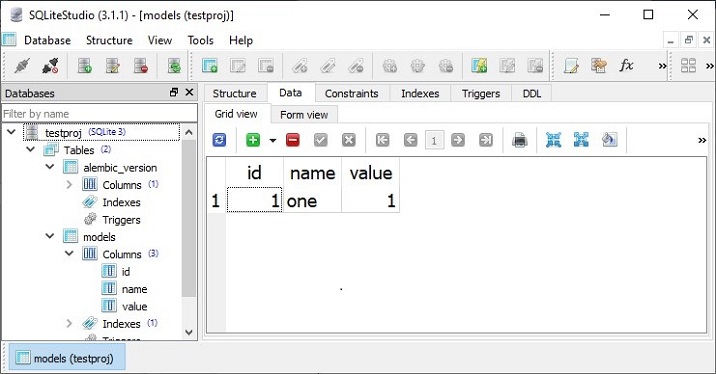Viewport: 716px width, 374px height.
Task: Click the Delete index toolbar icon
Action: (356, 66)
